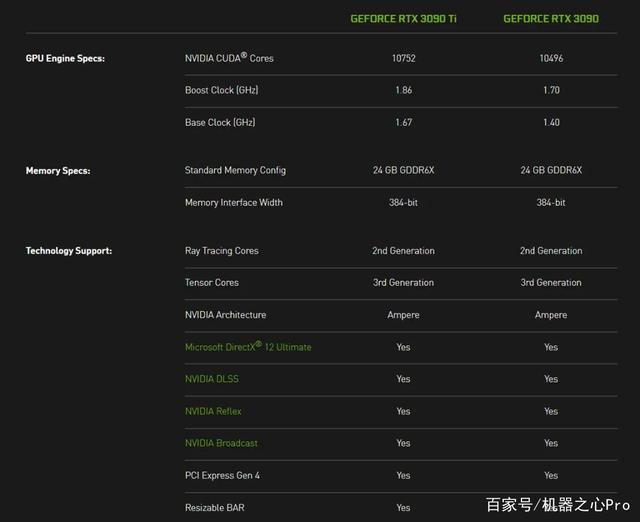Click the NVIDIA Architecture row label
The image size is (640, 522).
(x=225, y=315)
